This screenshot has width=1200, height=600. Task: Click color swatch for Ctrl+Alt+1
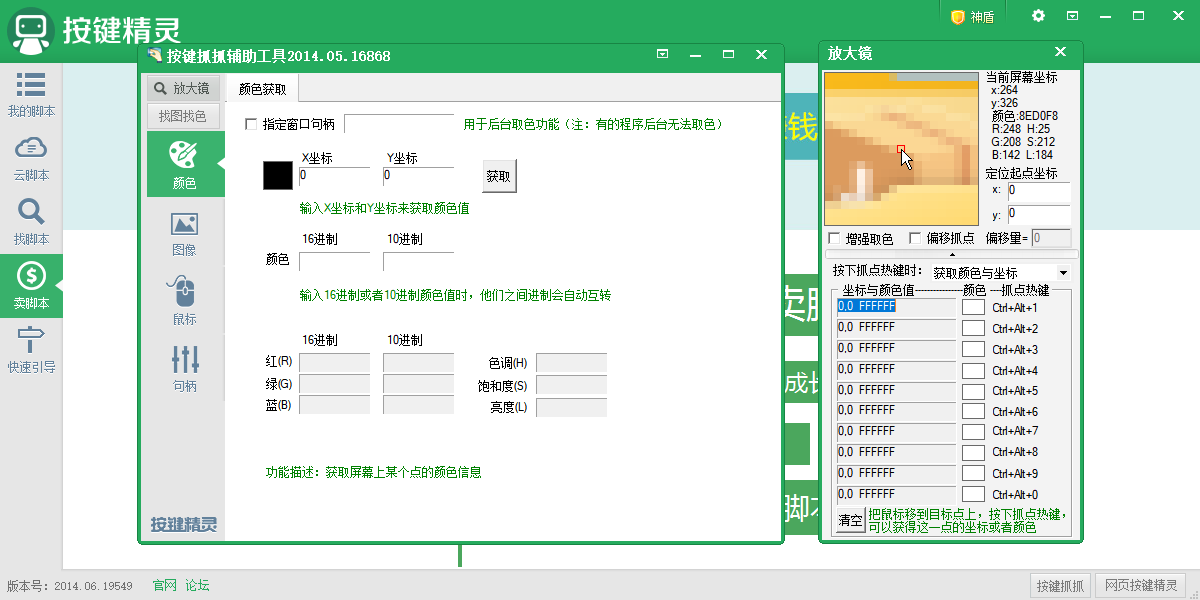973,308
